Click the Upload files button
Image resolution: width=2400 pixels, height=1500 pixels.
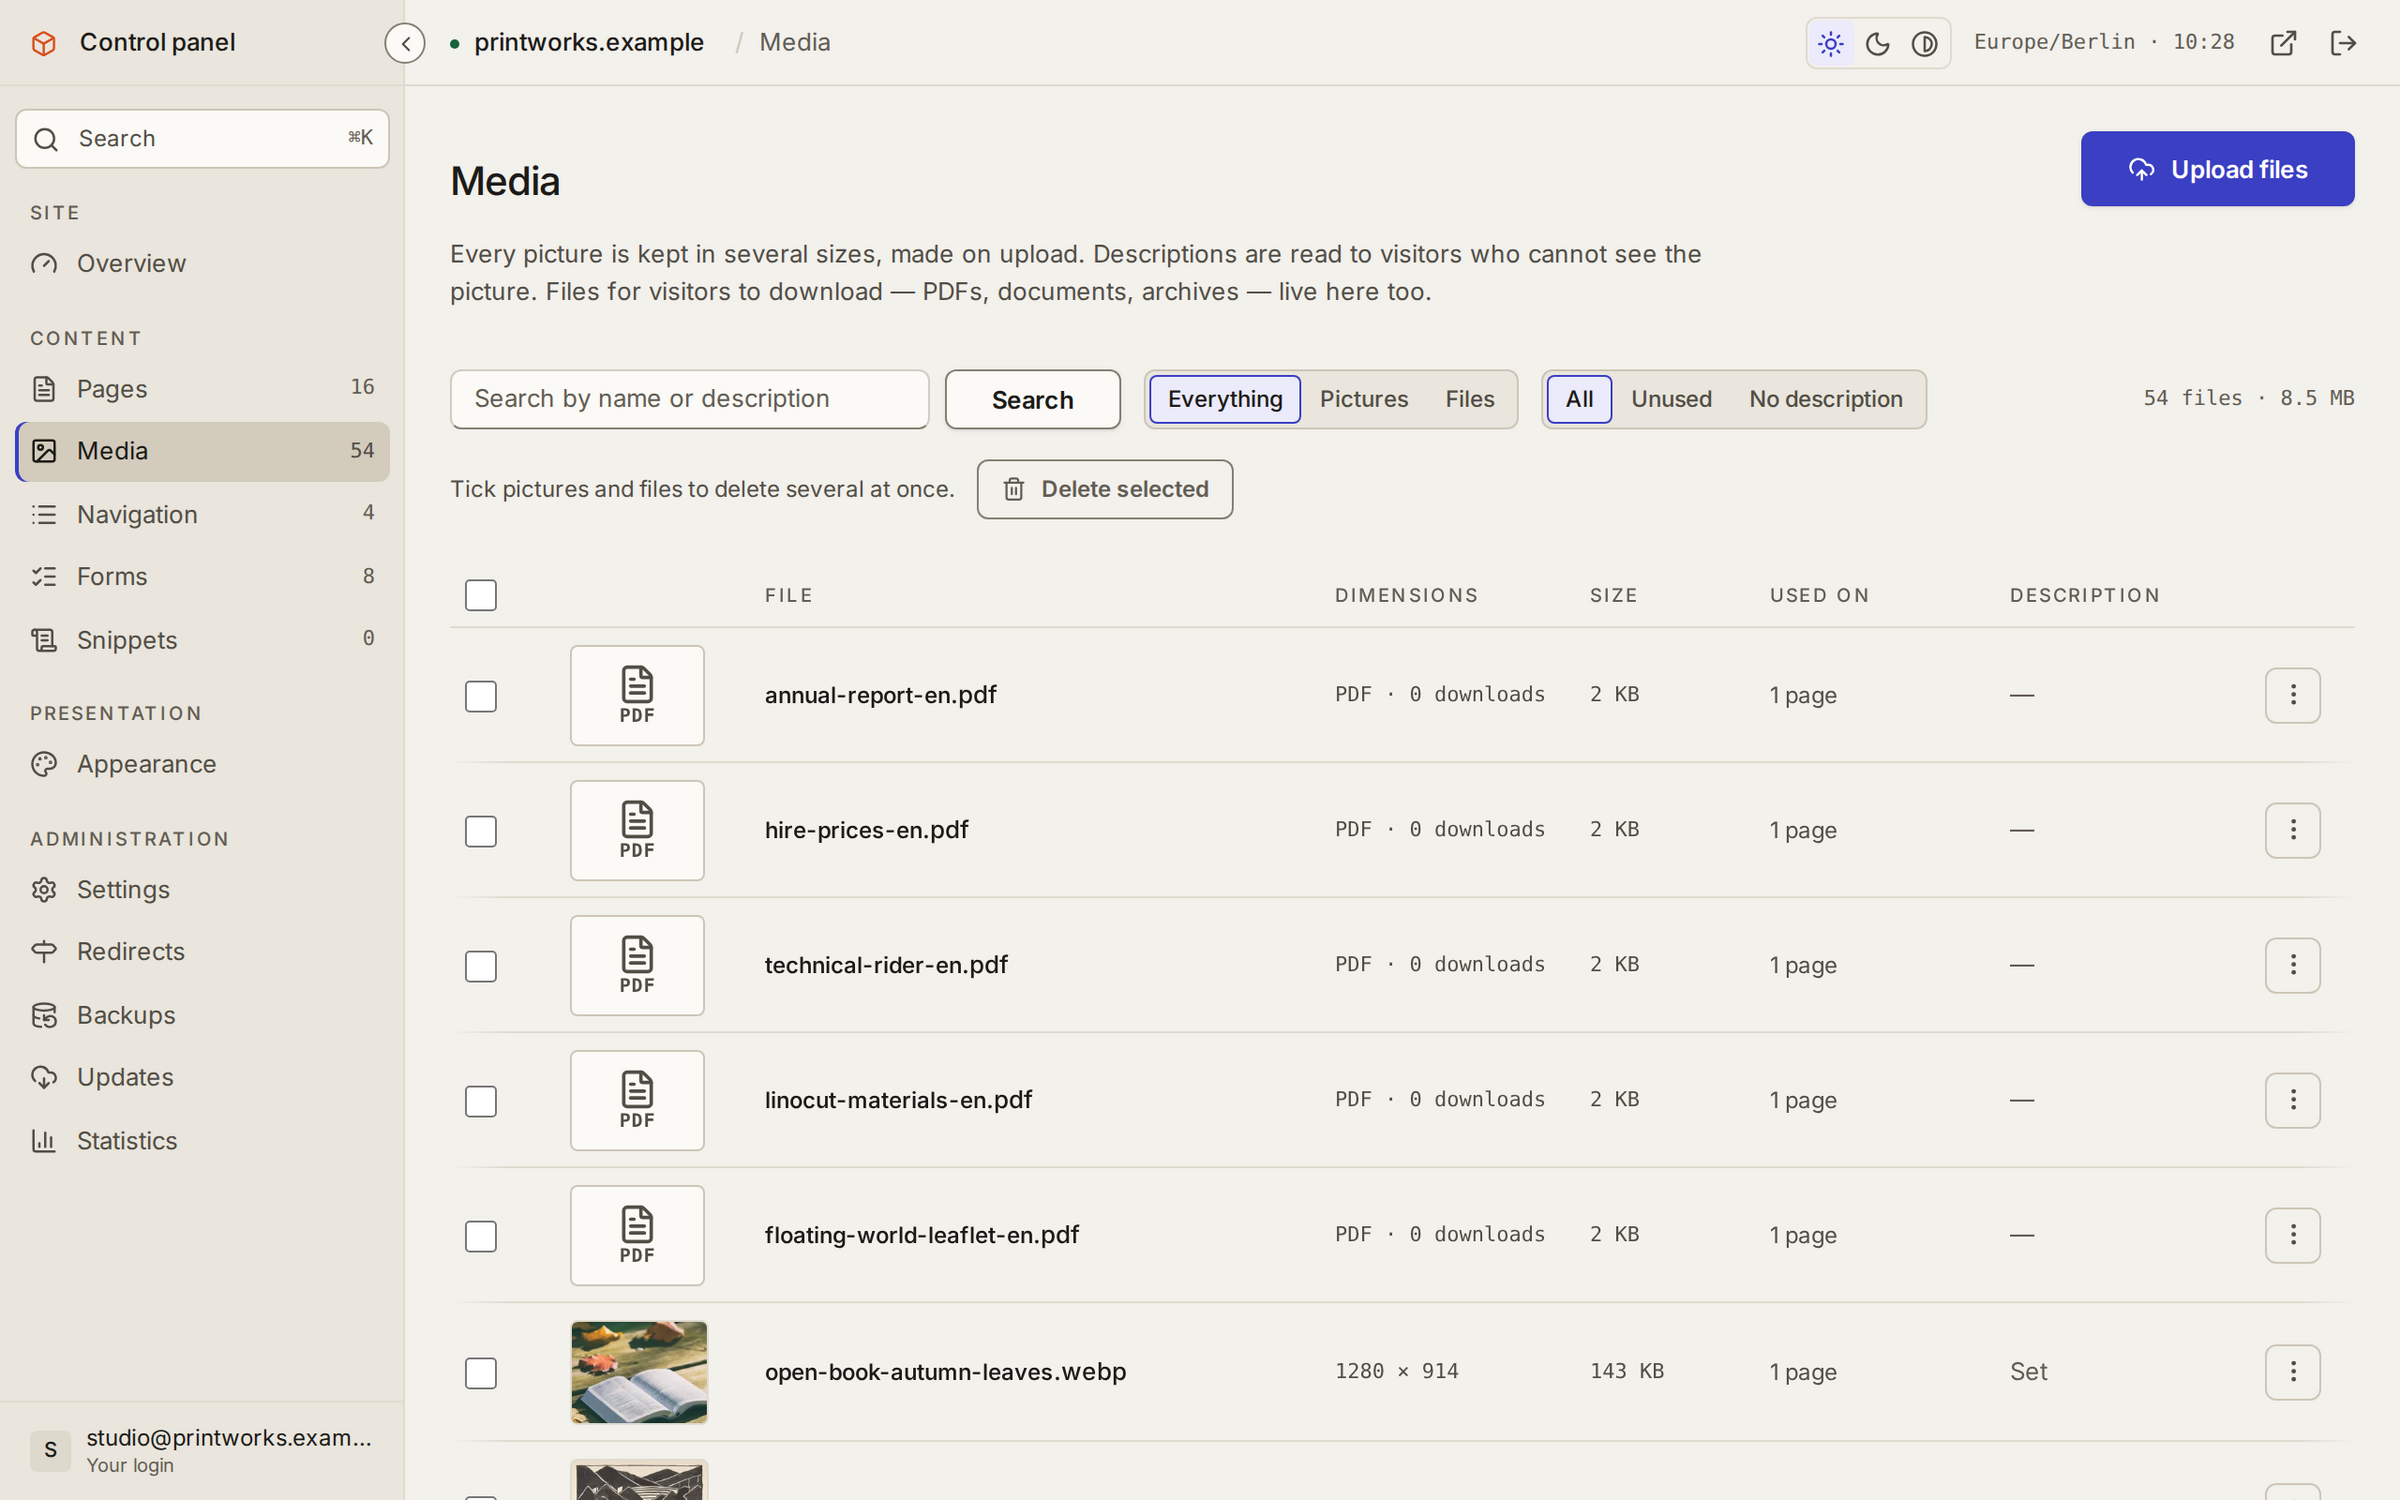tap(2217, 169)
